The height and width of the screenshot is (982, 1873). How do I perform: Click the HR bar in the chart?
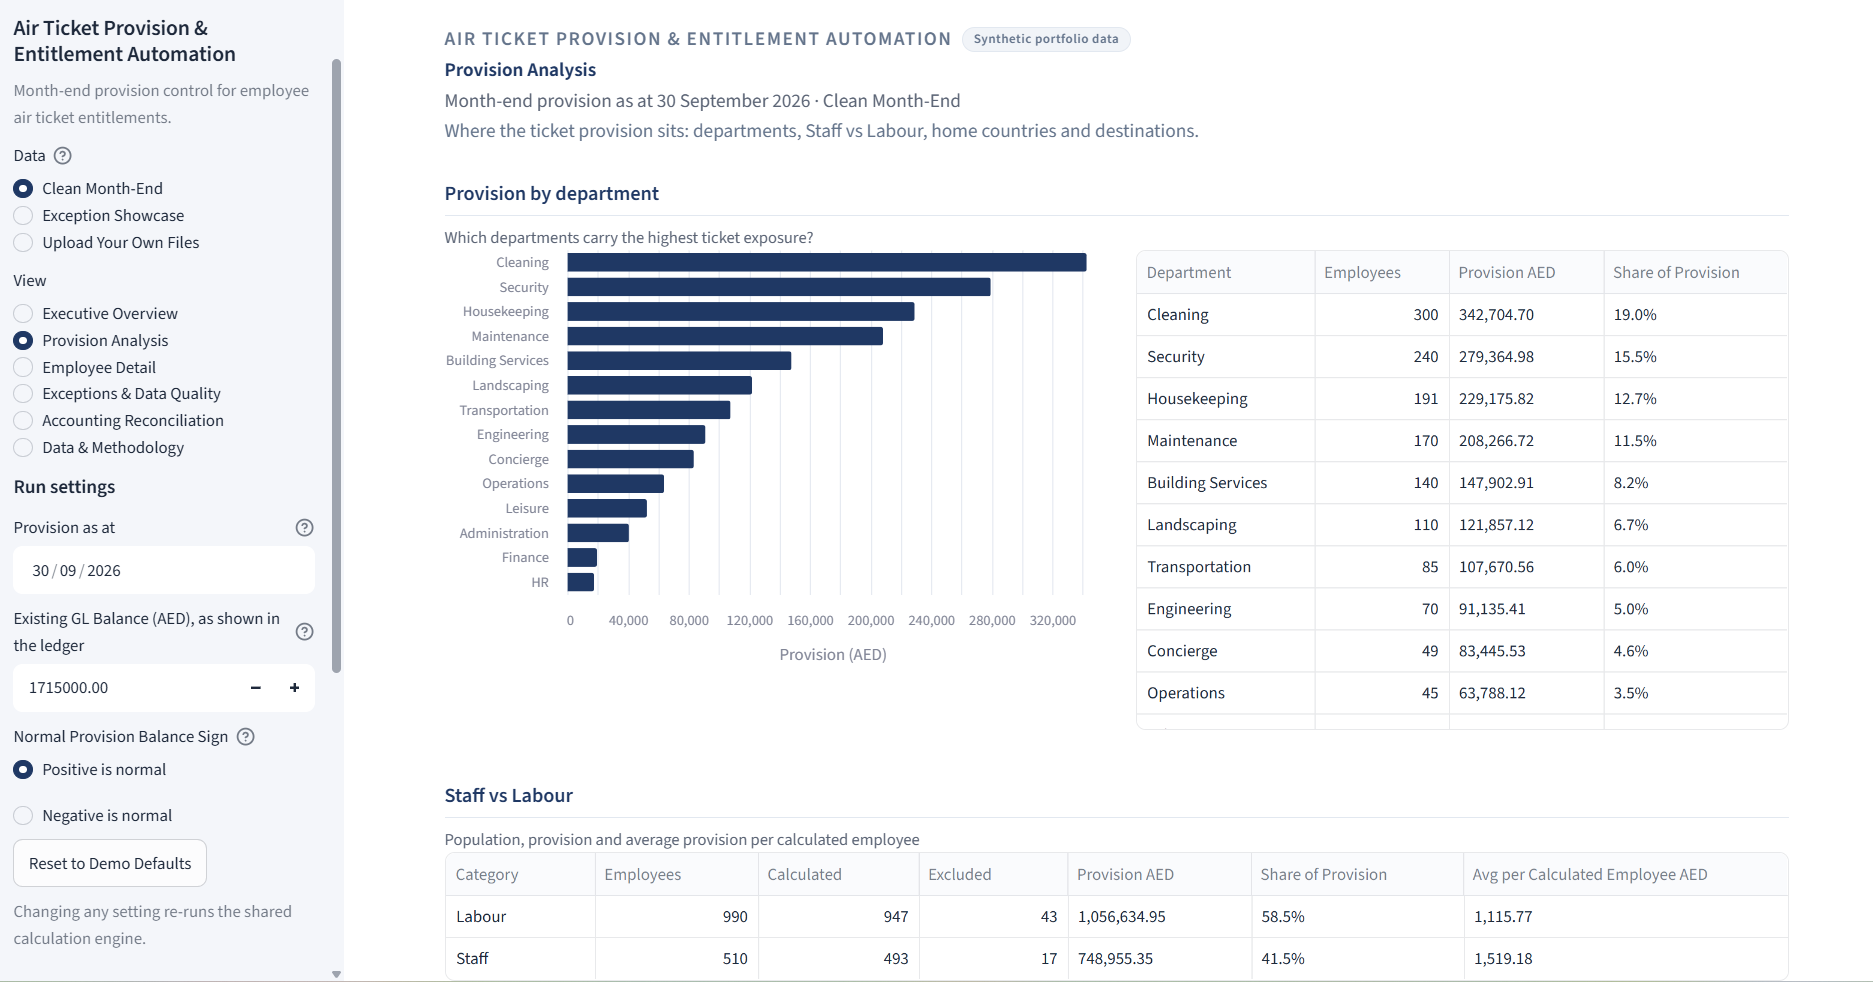tap(581, 583)
